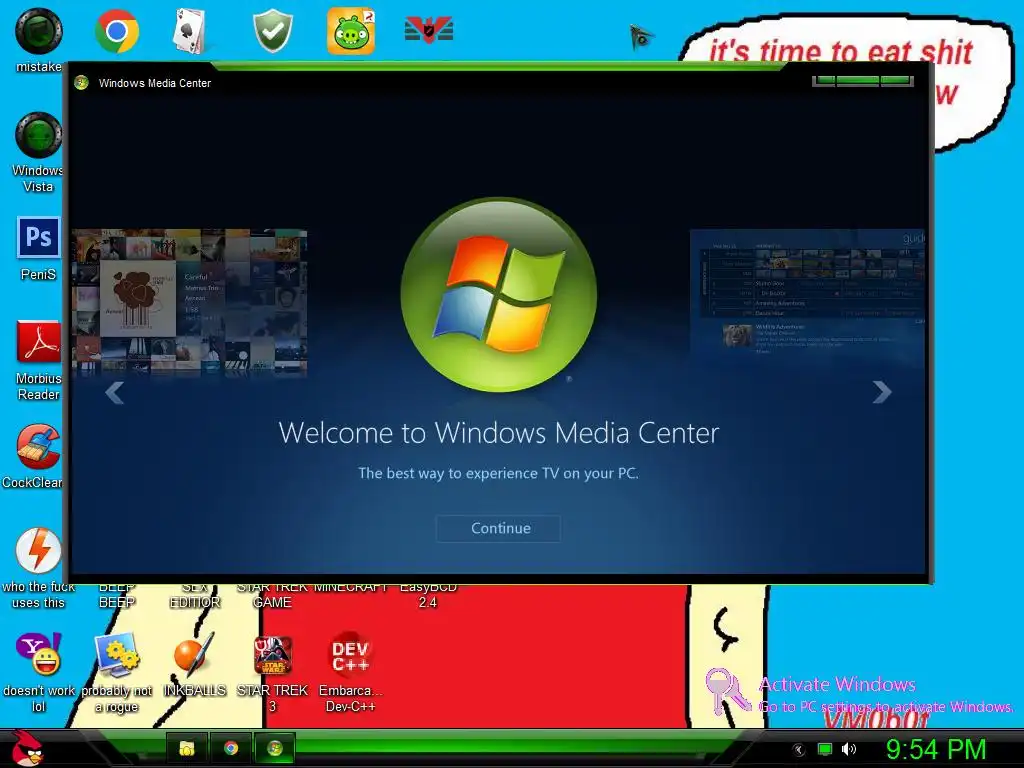The image size is (1024, 768).
Task: Click the small dark arrow desktop icon
Action: [x=641, y=37]
